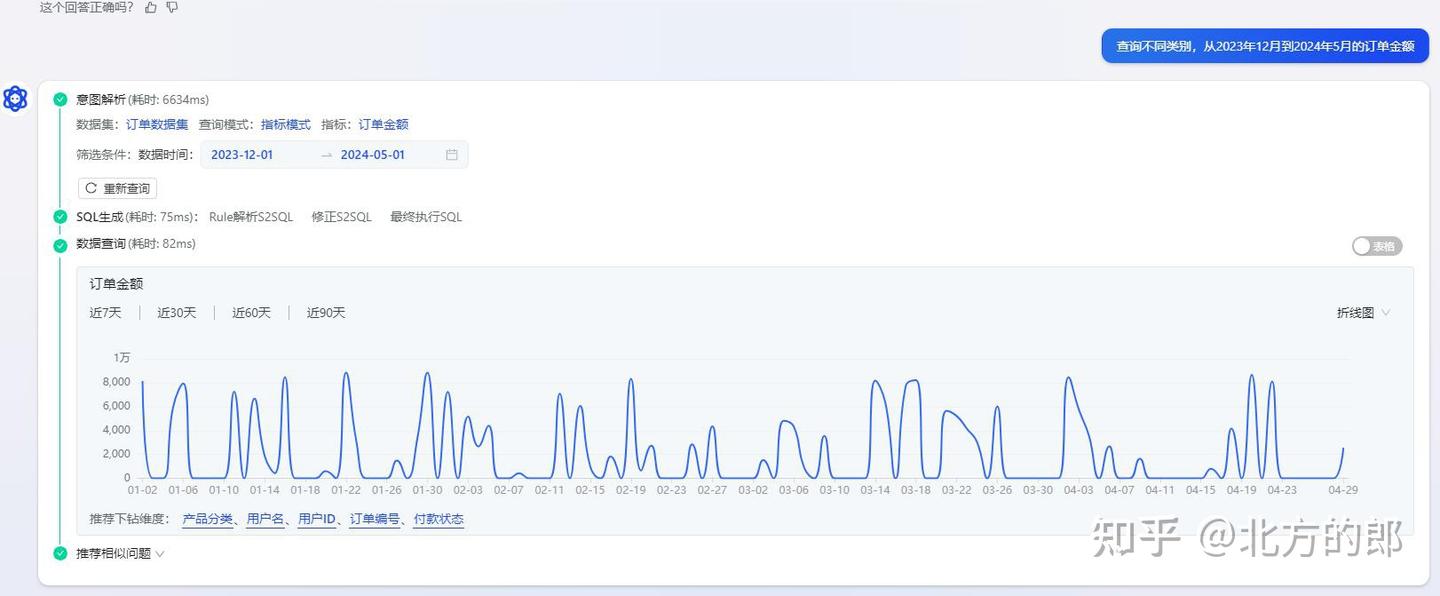Image resolution: width=1440 pixels, height=596 pixels.
Task: Select the 近7天 time range
Action: (x=105, y=313)
